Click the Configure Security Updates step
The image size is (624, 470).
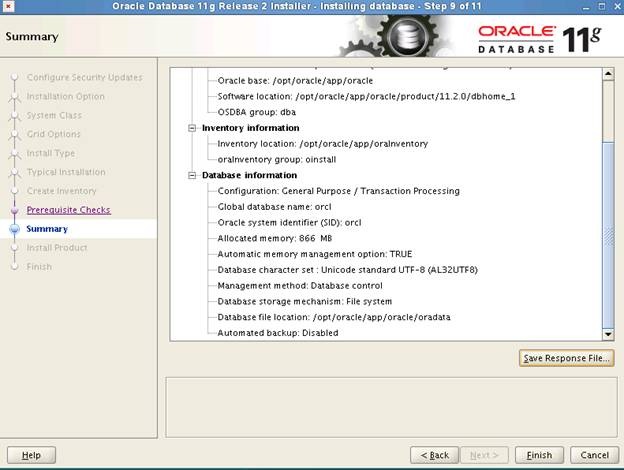click(x=84, y=77)
